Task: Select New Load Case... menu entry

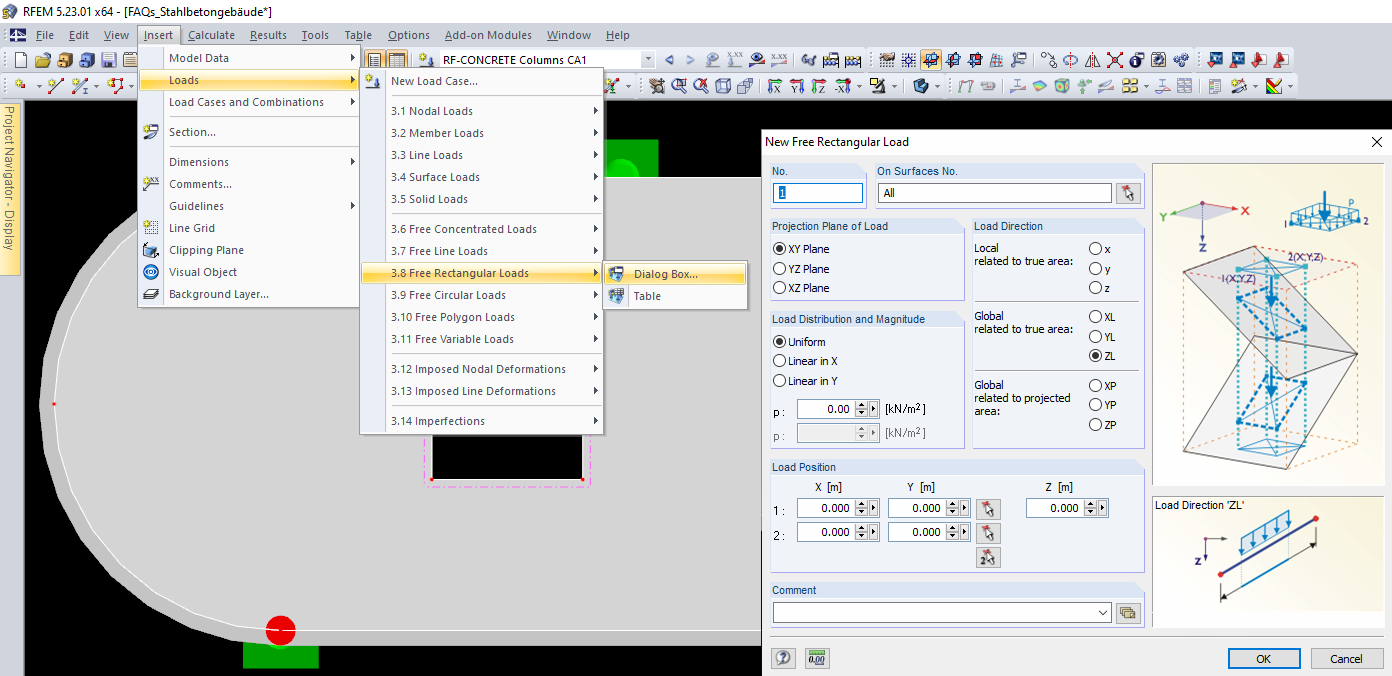Action: click(x=482, y=81)
